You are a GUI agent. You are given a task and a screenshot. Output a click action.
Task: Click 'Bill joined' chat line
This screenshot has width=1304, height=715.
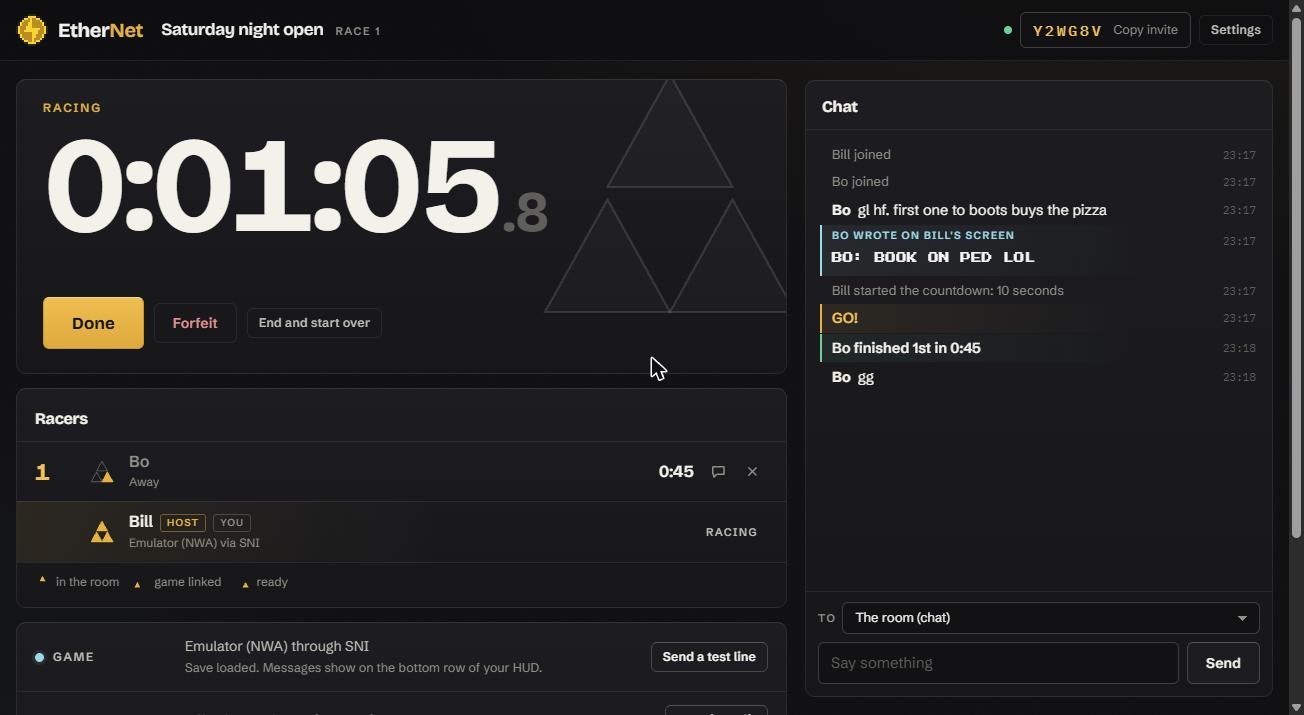coord(861,155)
